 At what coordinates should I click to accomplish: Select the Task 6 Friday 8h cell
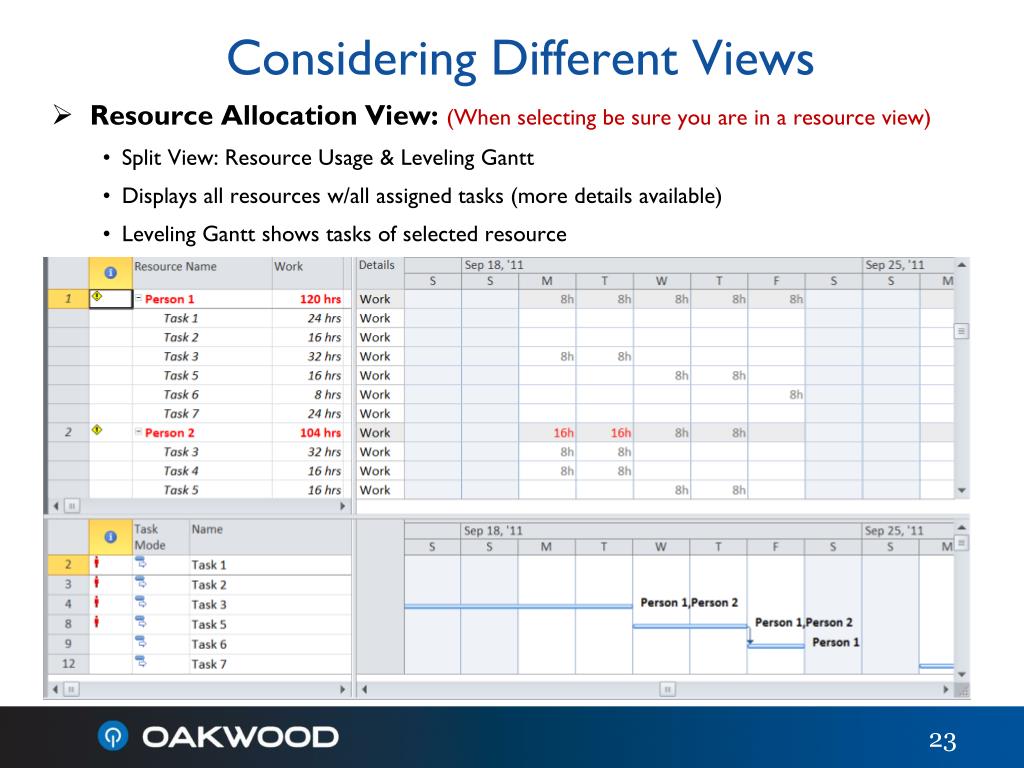coord(776,394)
